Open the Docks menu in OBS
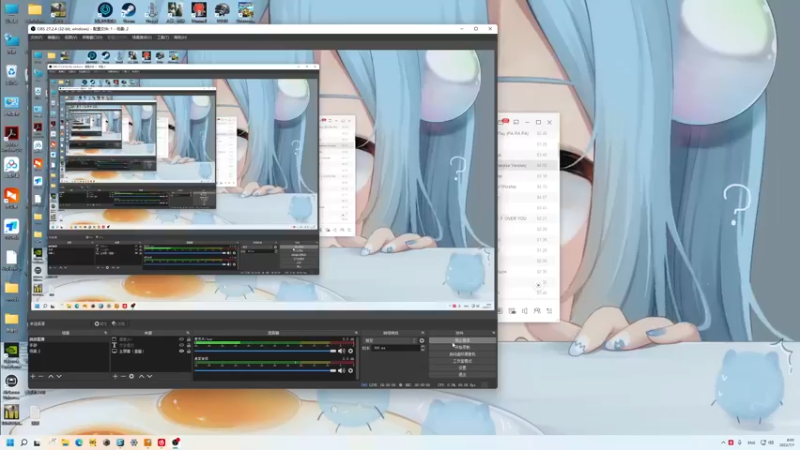The width and height of the screenshot is (800, 450). [92, 37]
